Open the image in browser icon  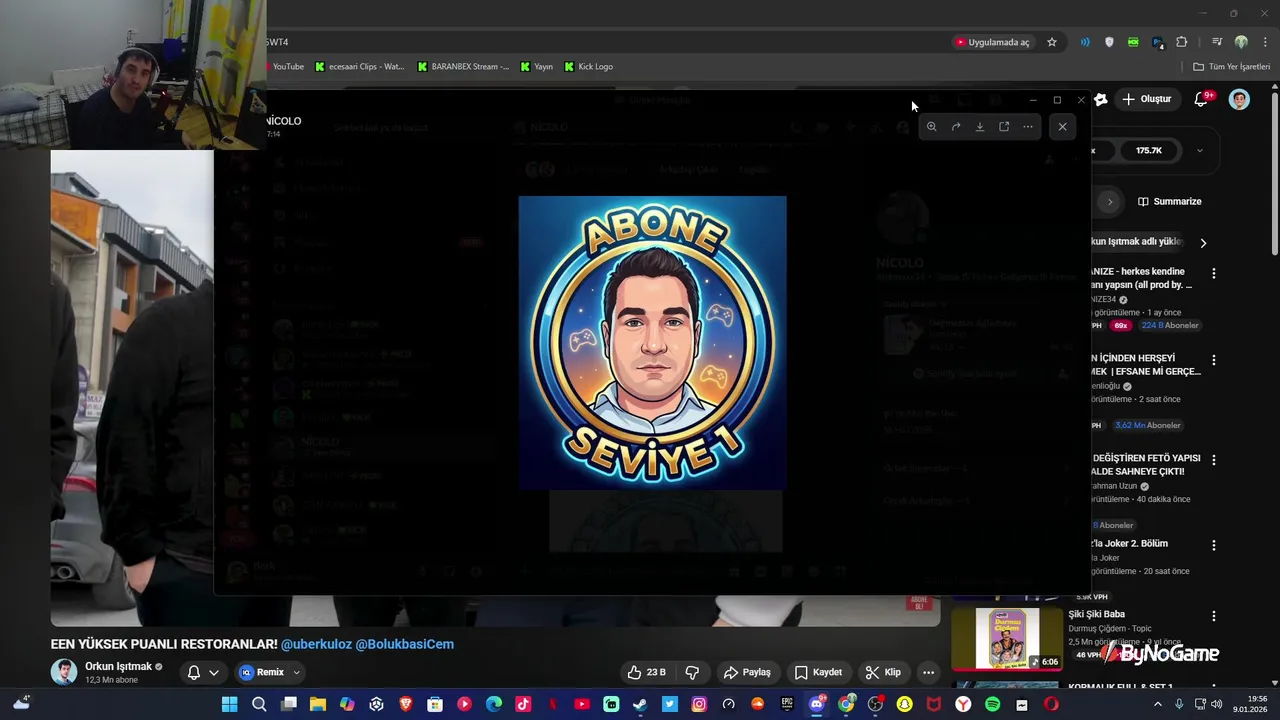coord(1004,127)
